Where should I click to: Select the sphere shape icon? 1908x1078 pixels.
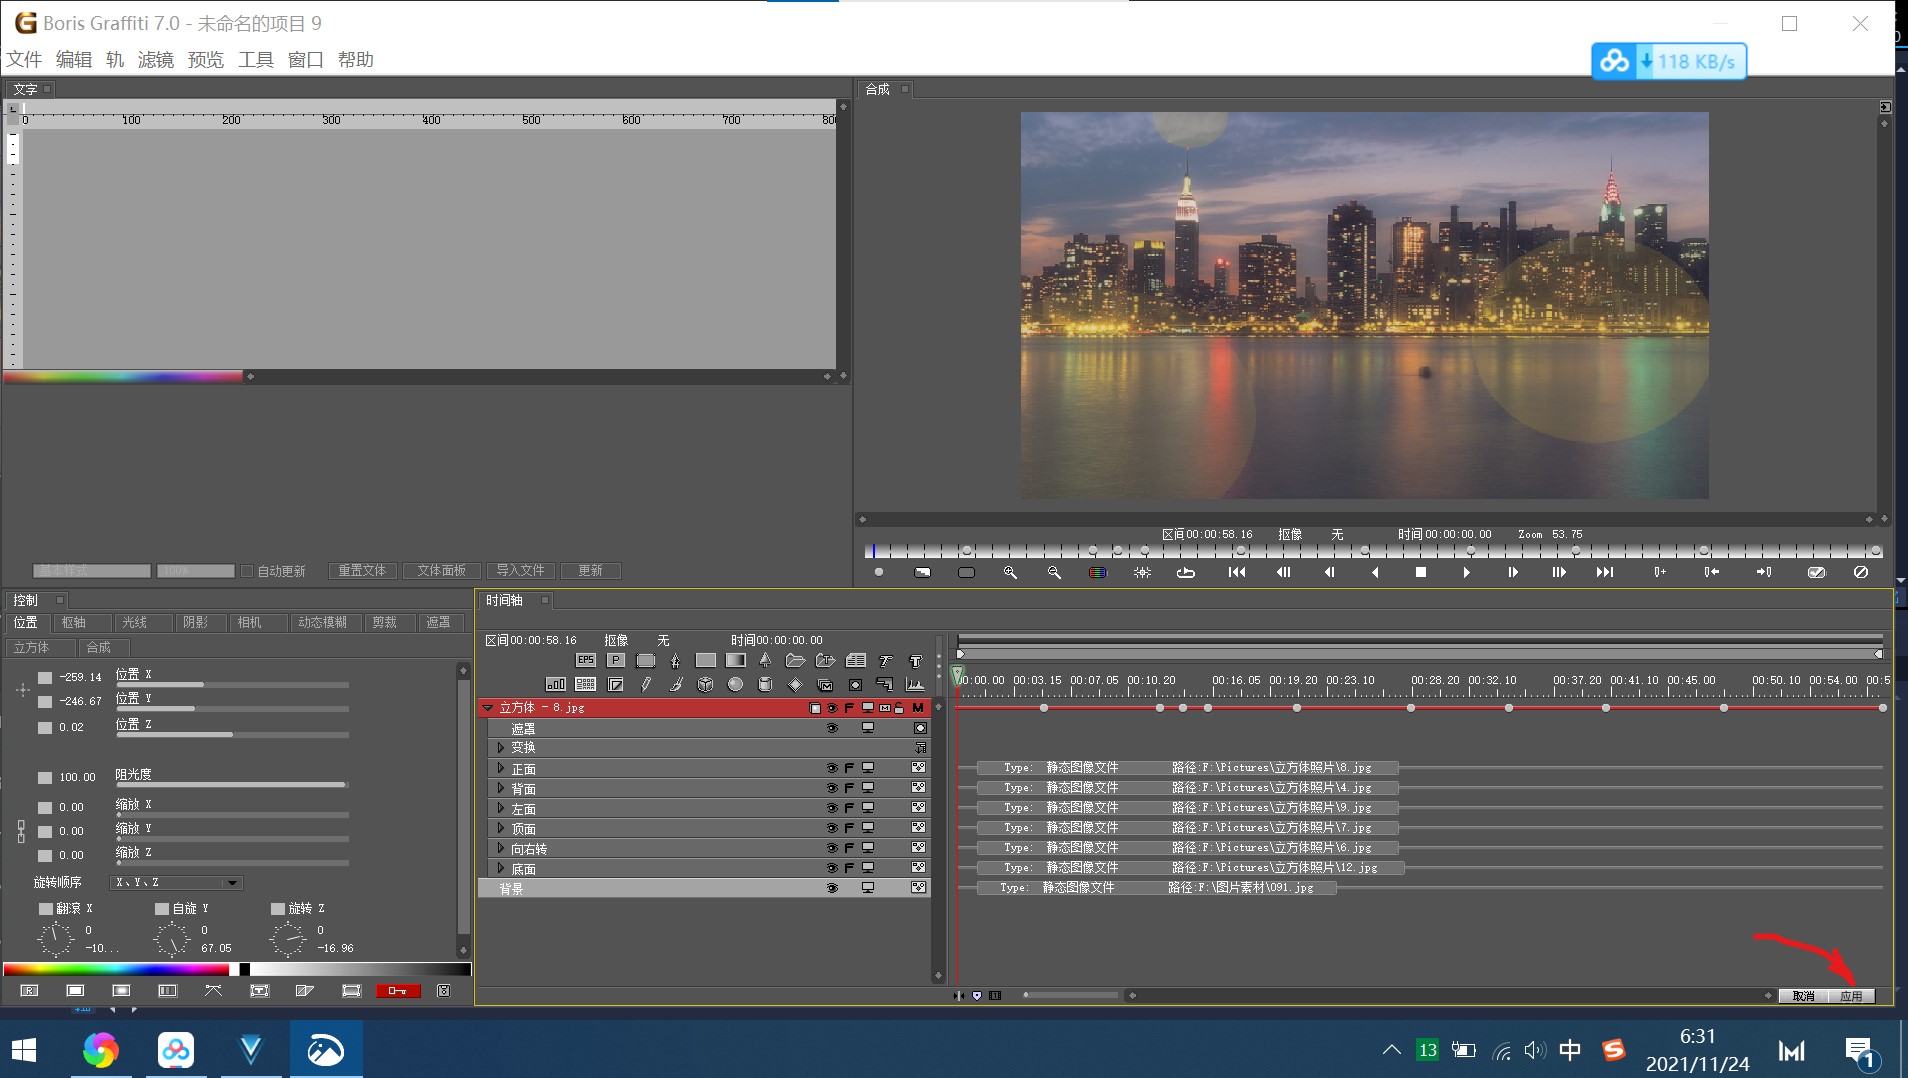pyautogui.click(x=735, y=685)
